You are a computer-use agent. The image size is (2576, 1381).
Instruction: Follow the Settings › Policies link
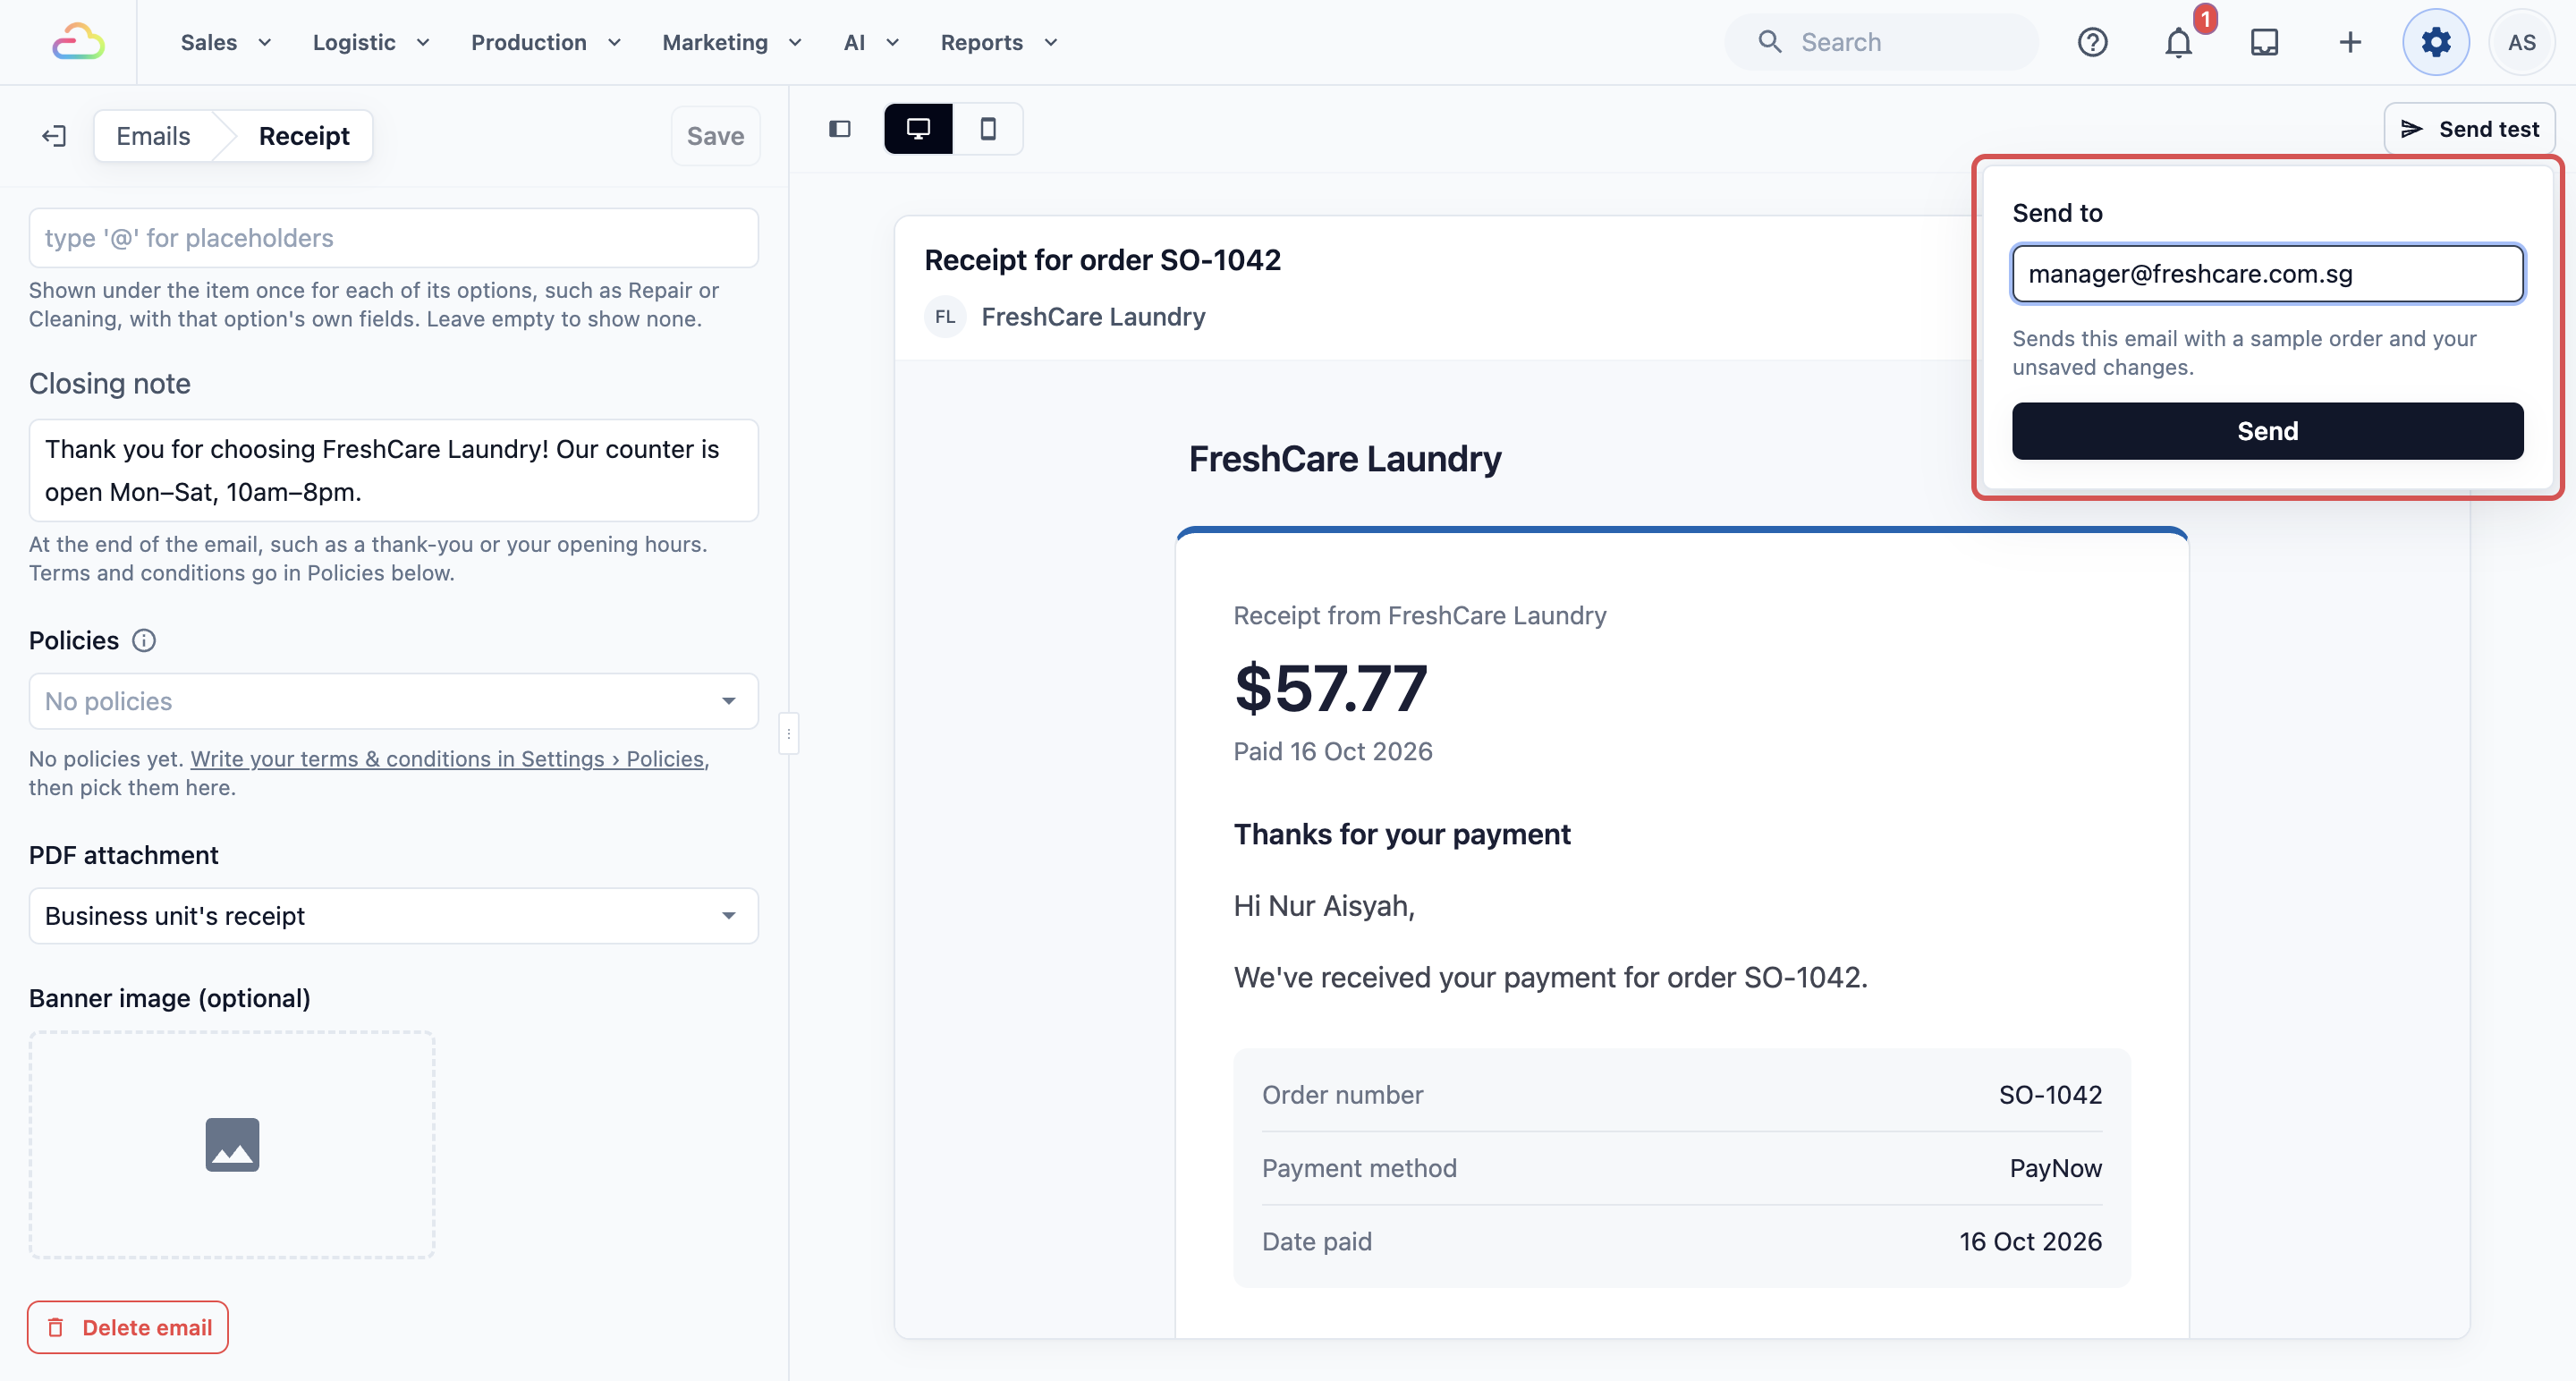(448, 759)
